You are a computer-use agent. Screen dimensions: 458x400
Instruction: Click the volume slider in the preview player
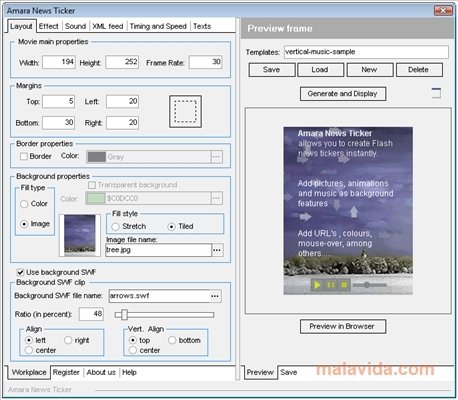370,285
